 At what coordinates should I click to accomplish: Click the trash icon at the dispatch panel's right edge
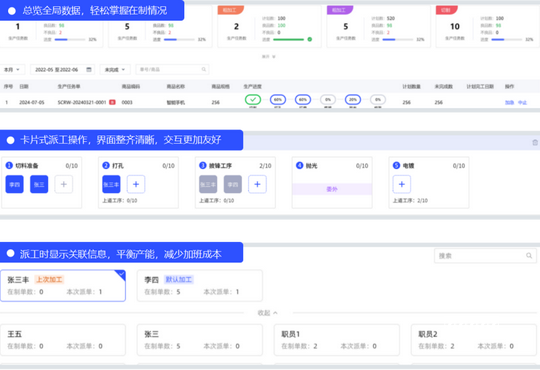535,143
